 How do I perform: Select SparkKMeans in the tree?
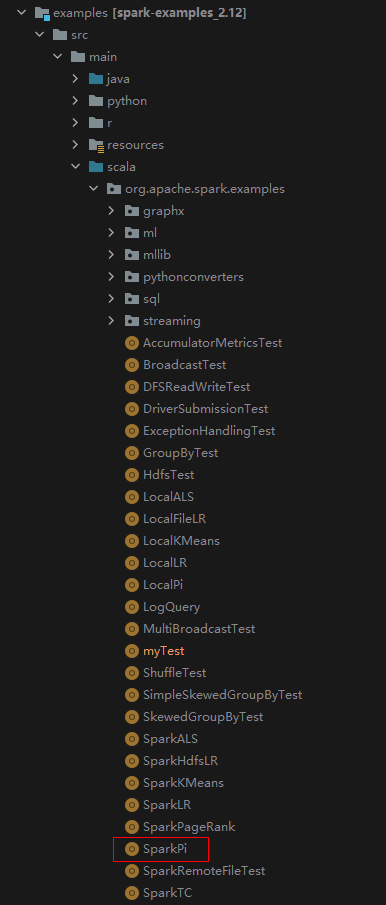pyautogui.click(x=183, y=783)
